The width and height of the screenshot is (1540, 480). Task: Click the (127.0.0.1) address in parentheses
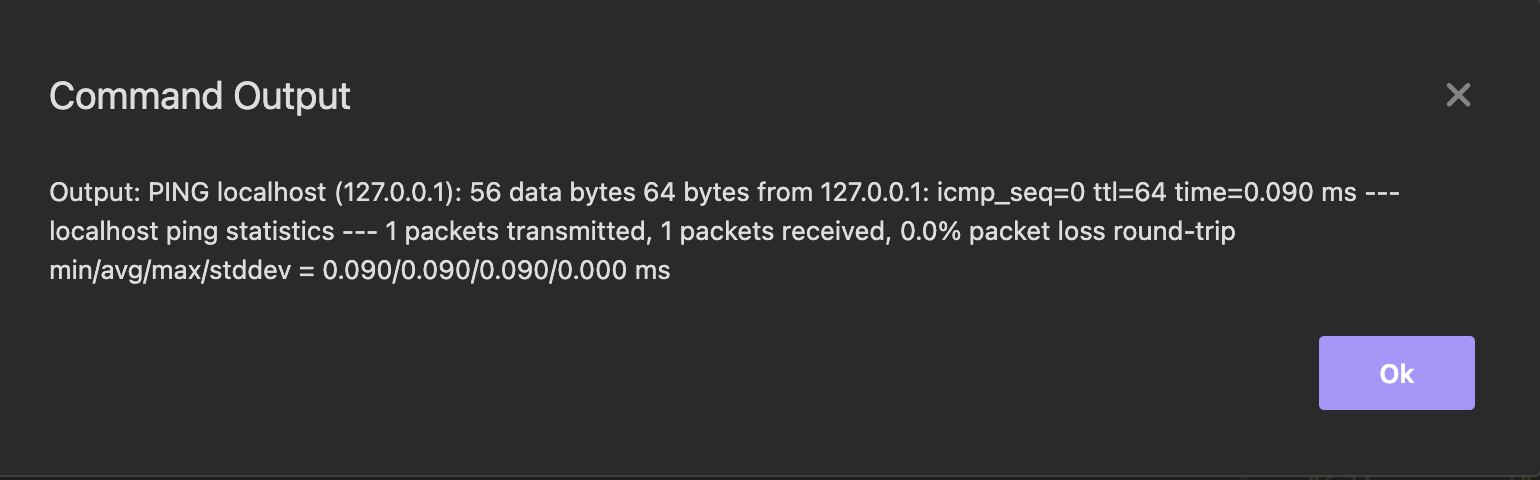tap(380, 193)
